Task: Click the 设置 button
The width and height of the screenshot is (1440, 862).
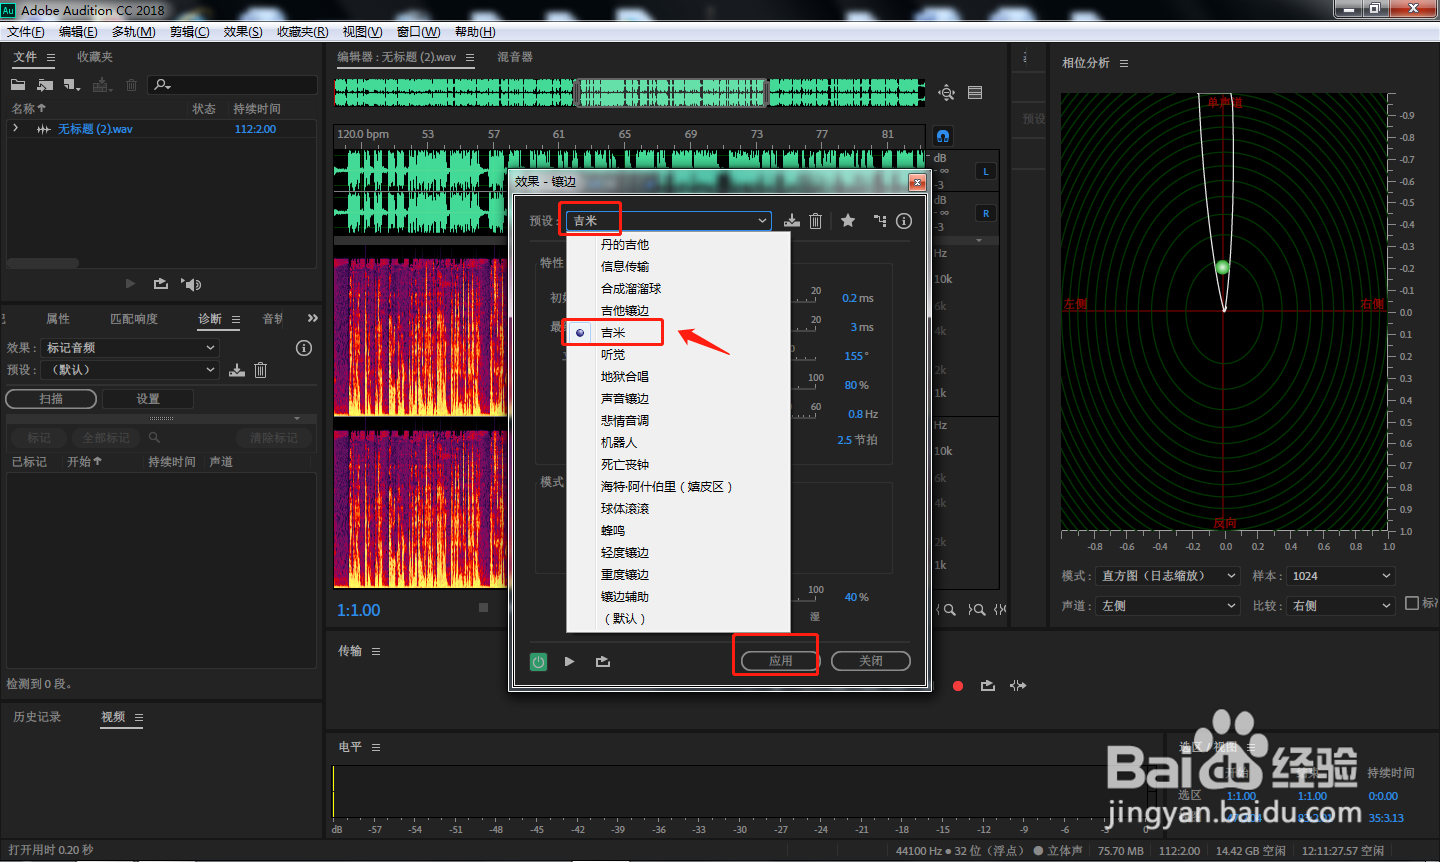Action: tap(148, 399)
